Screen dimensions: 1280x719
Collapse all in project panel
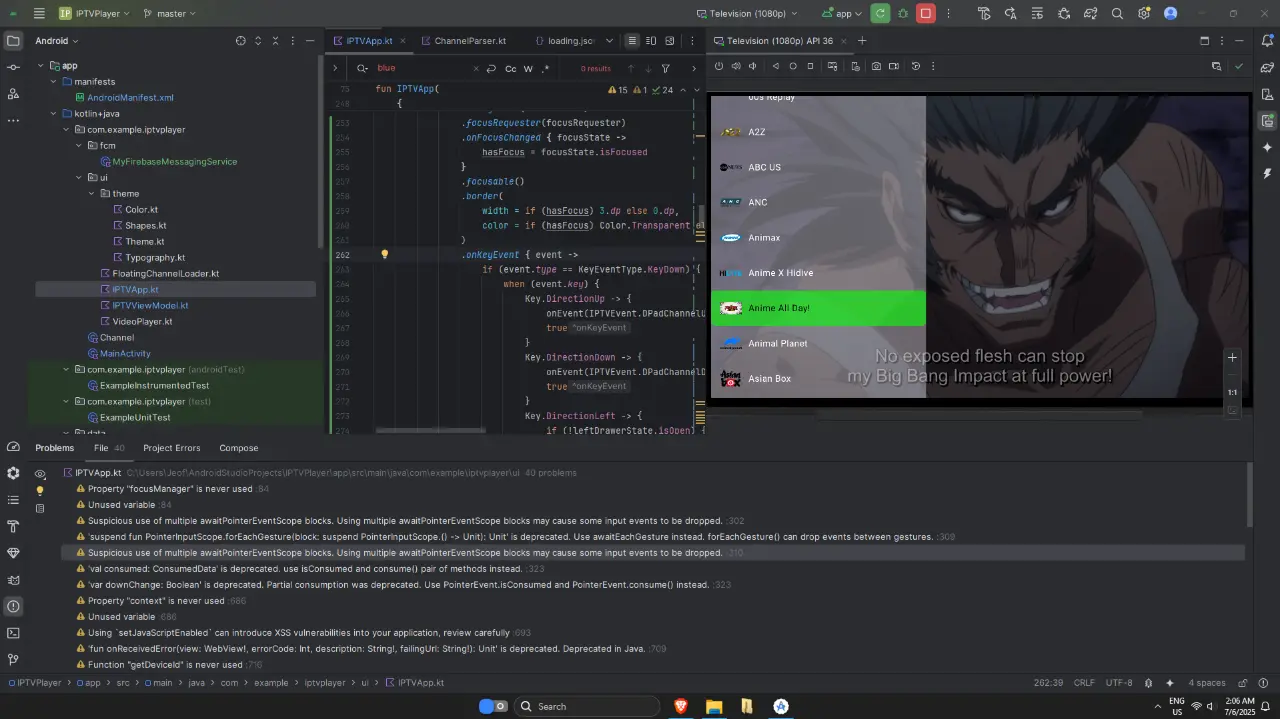(275, 41)
